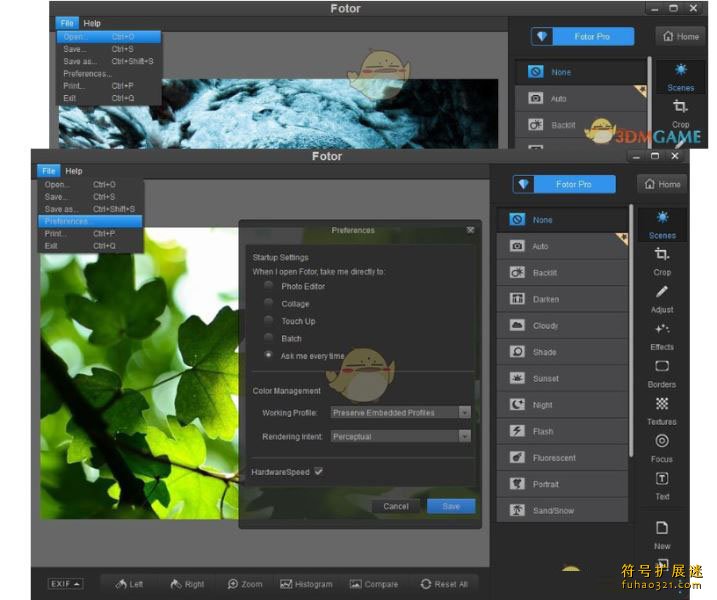Click Open... in back window File menu
The image size is (717, 600).
pos(109,37)
